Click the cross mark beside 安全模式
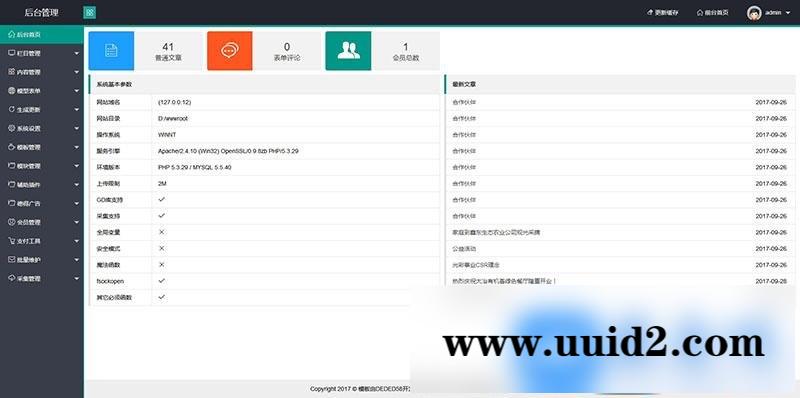 (x=162, y=248)
